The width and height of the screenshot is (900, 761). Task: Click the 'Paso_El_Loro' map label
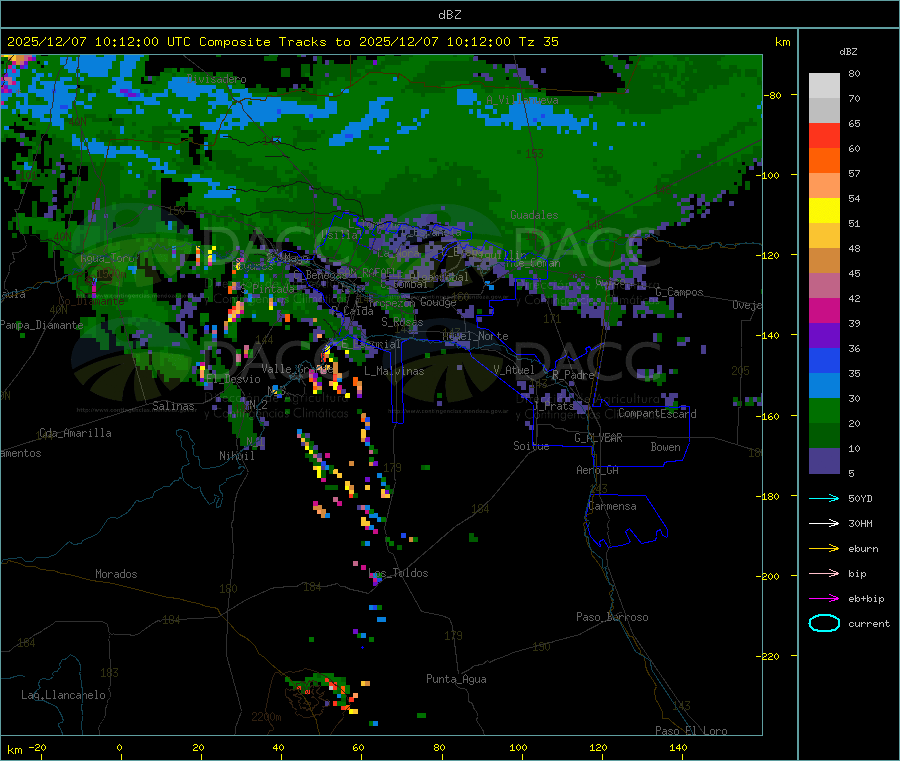tap(691, 731)
